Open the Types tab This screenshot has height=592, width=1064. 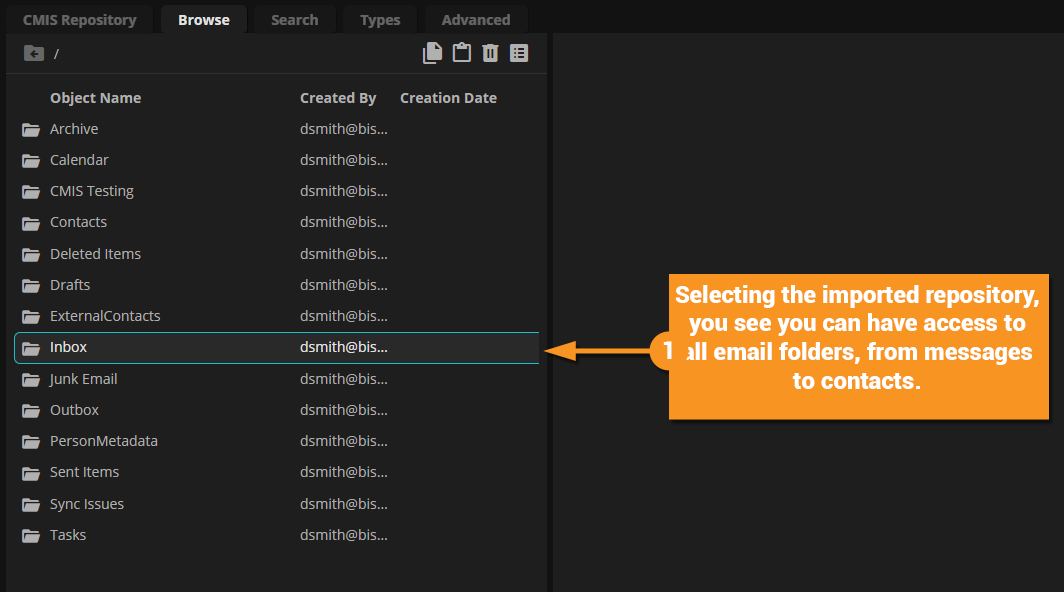click(x=380, y=20)
